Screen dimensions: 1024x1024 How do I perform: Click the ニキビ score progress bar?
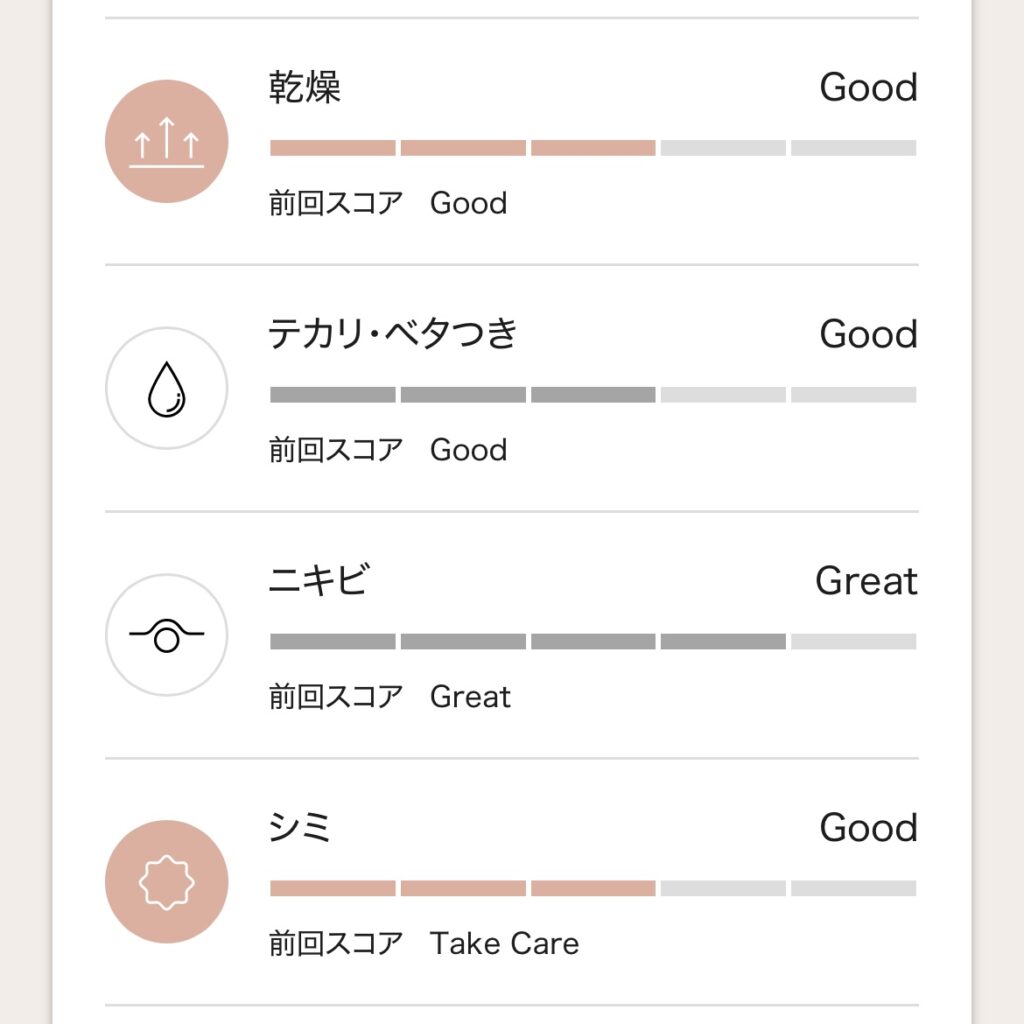592,642
